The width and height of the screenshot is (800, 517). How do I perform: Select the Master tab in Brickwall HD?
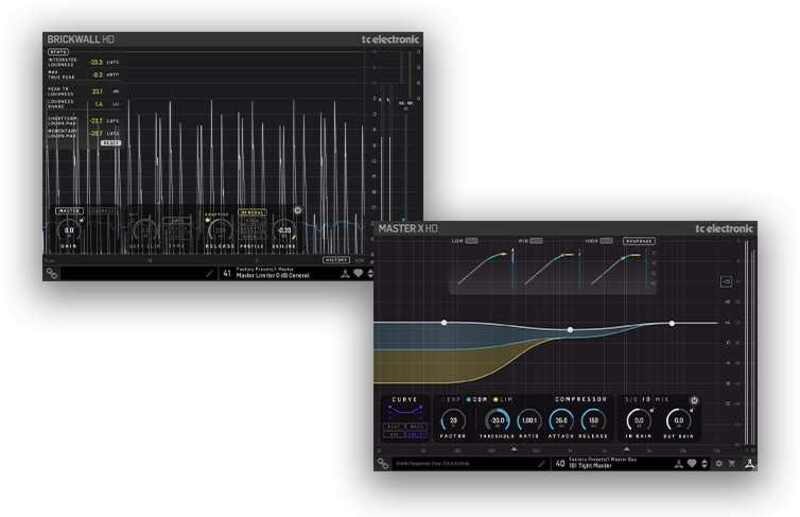(69, 210)
